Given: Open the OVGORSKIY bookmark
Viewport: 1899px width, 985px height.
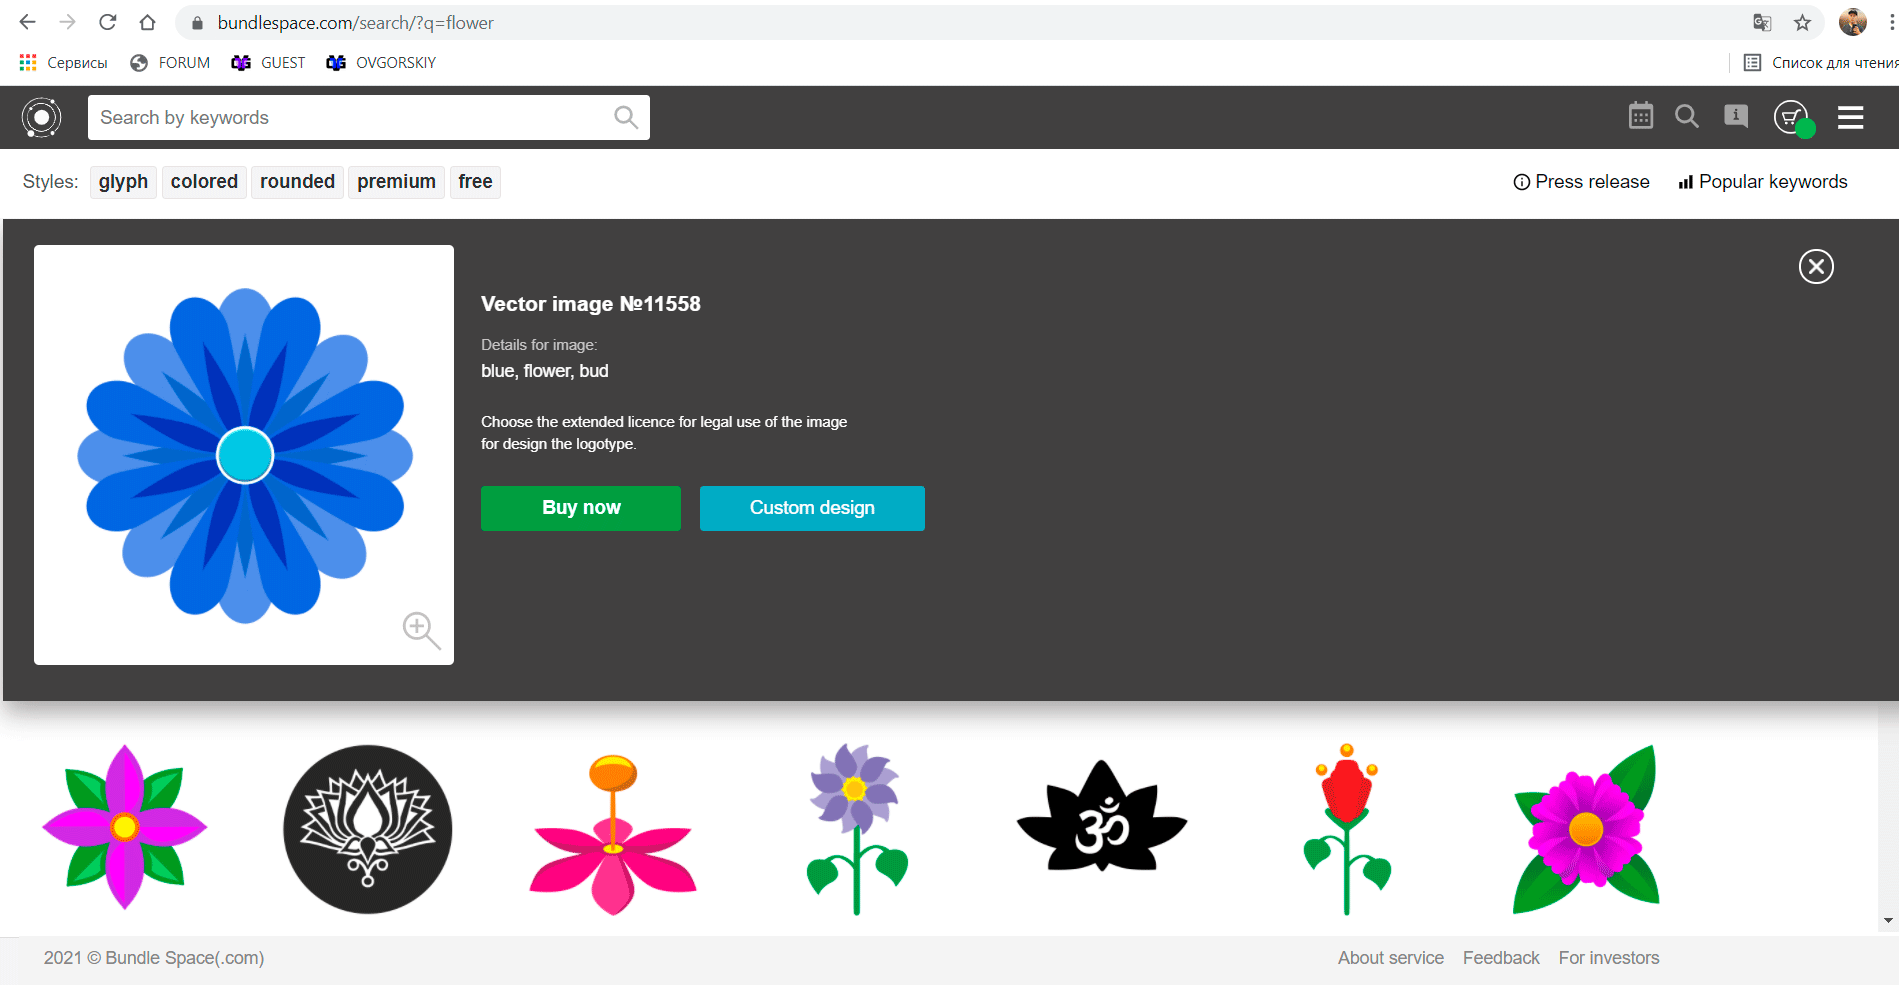Looking at the screenshot, I should tap(394, 62).
